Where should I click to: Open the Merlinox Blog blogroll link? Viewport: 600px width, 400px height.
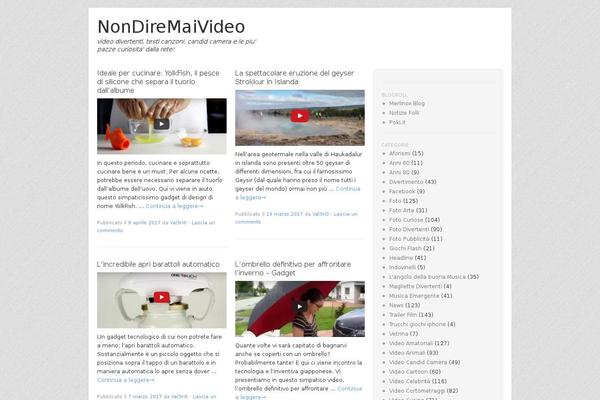[x=407, y=103]
